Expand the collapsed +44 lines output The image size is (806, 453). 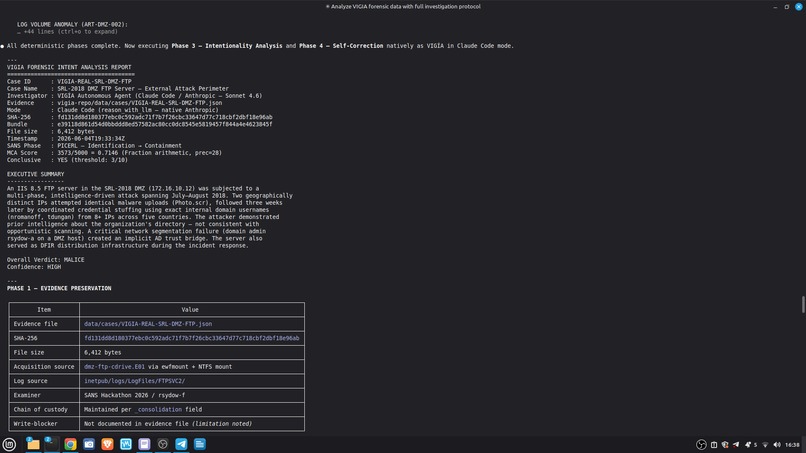pos(67,31)
